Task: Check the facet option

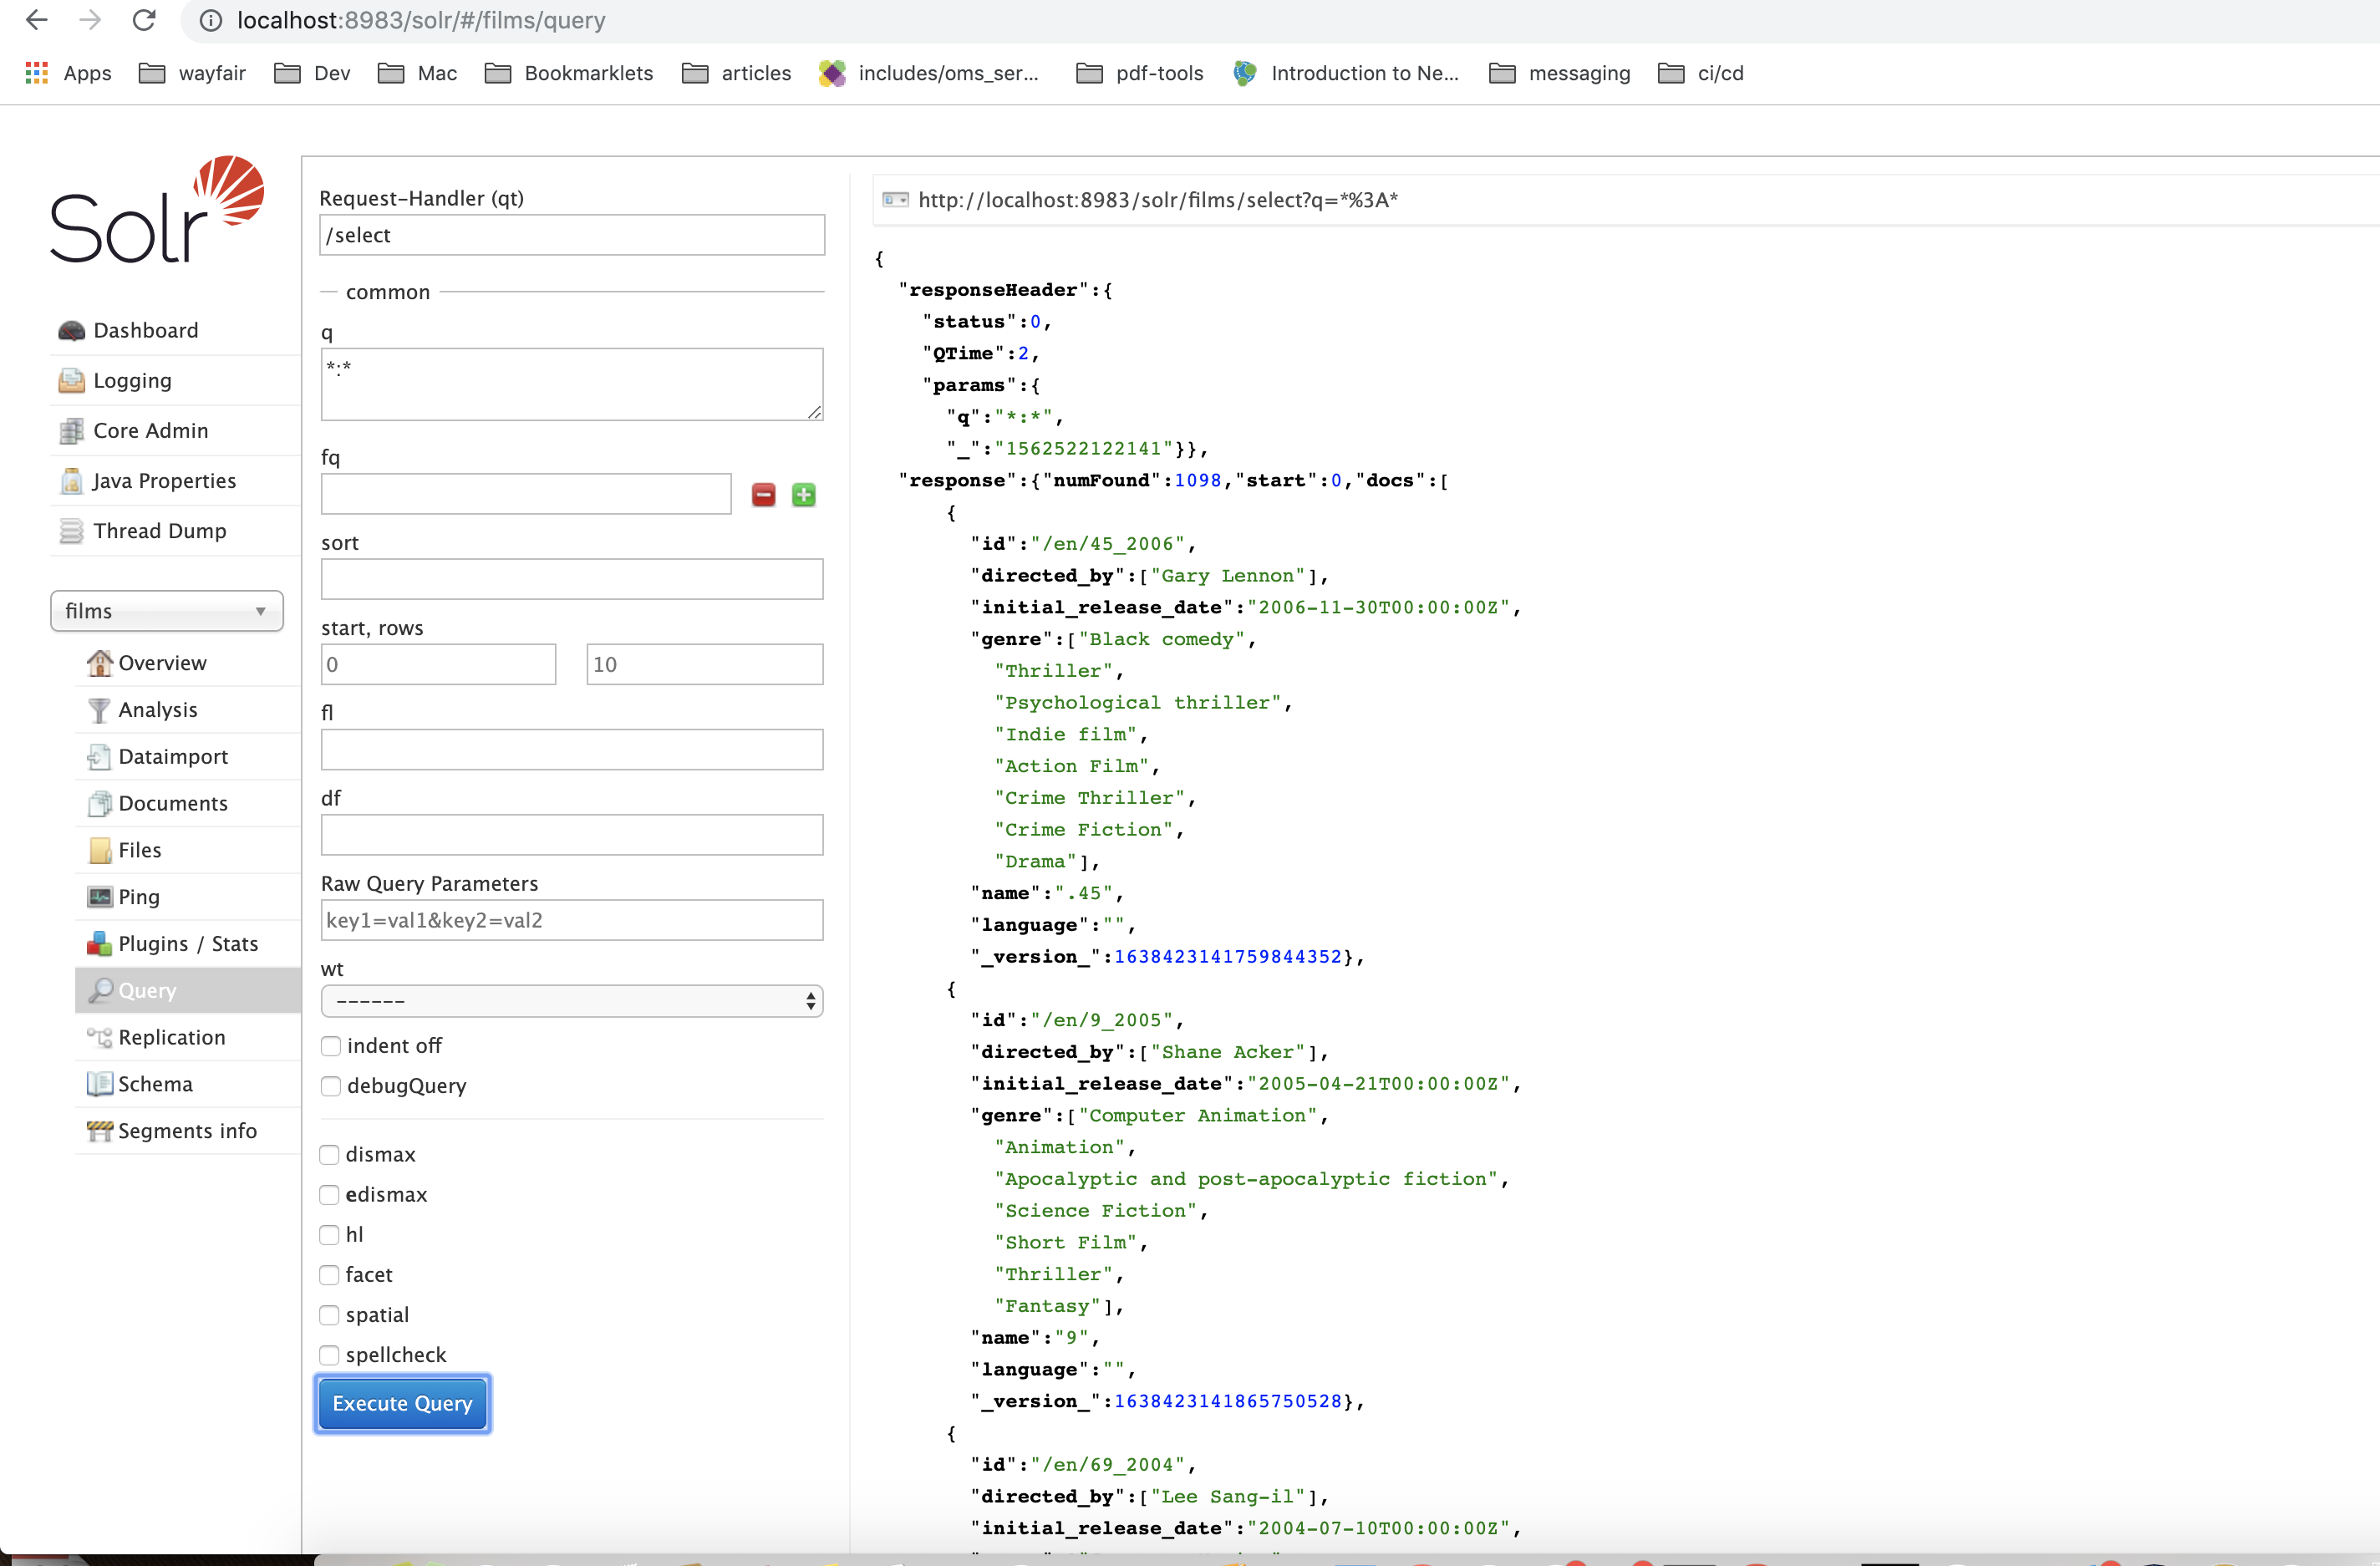Action: click(329, 1274)
